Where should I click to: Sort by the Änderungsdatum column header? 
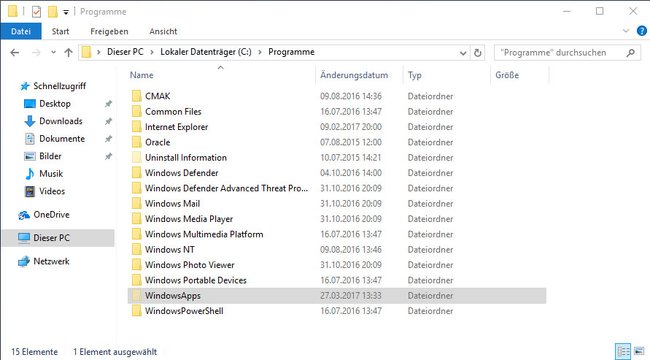[354, 75]
